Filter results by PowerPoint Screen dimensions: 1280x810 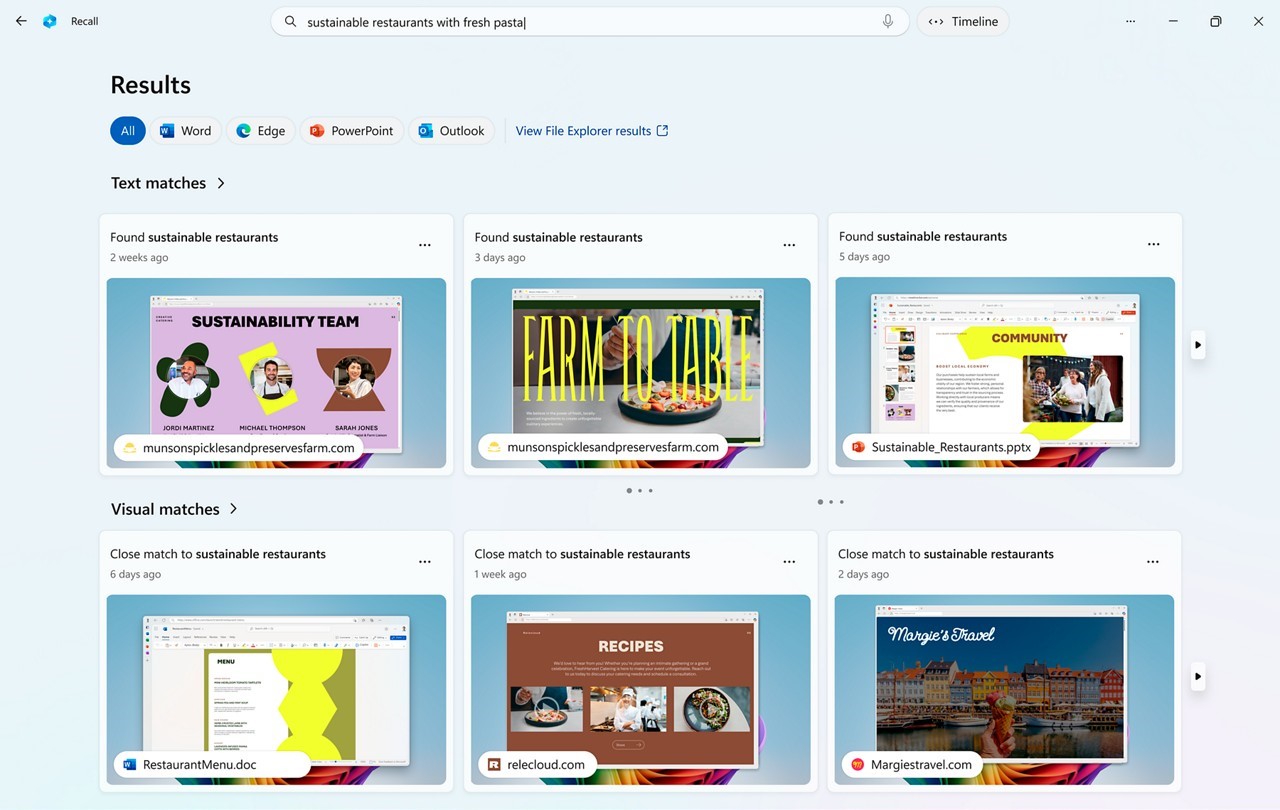pos(351,131)
